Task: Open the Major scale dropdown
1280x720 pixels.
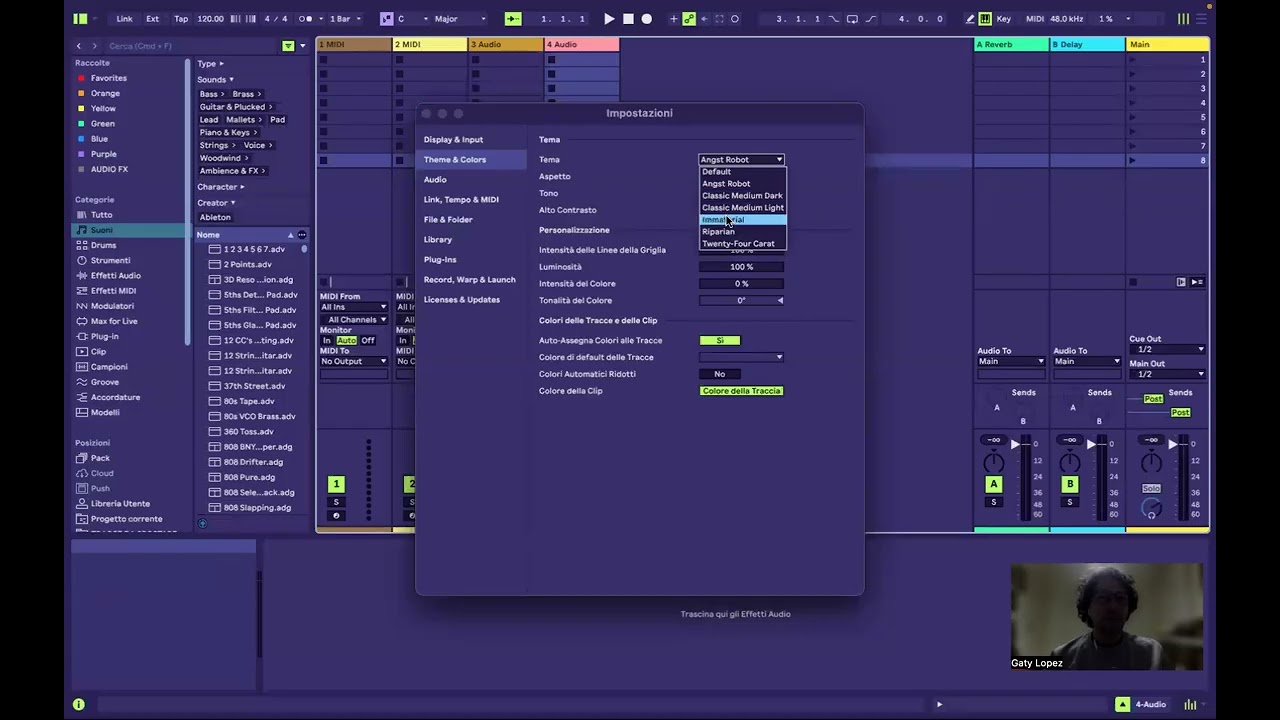Action: (460, 18)
